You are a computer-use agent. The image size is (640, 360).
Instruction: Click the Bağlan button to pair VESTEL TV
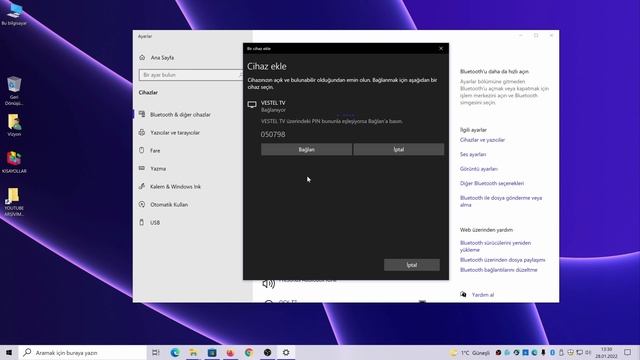click(306, 149)
